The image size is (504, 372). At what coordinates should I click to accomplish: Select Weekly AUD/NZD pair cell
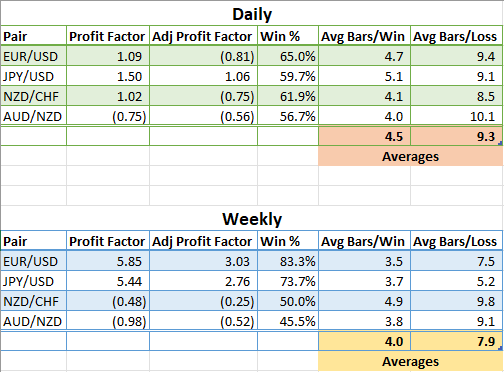pos(34,321)
